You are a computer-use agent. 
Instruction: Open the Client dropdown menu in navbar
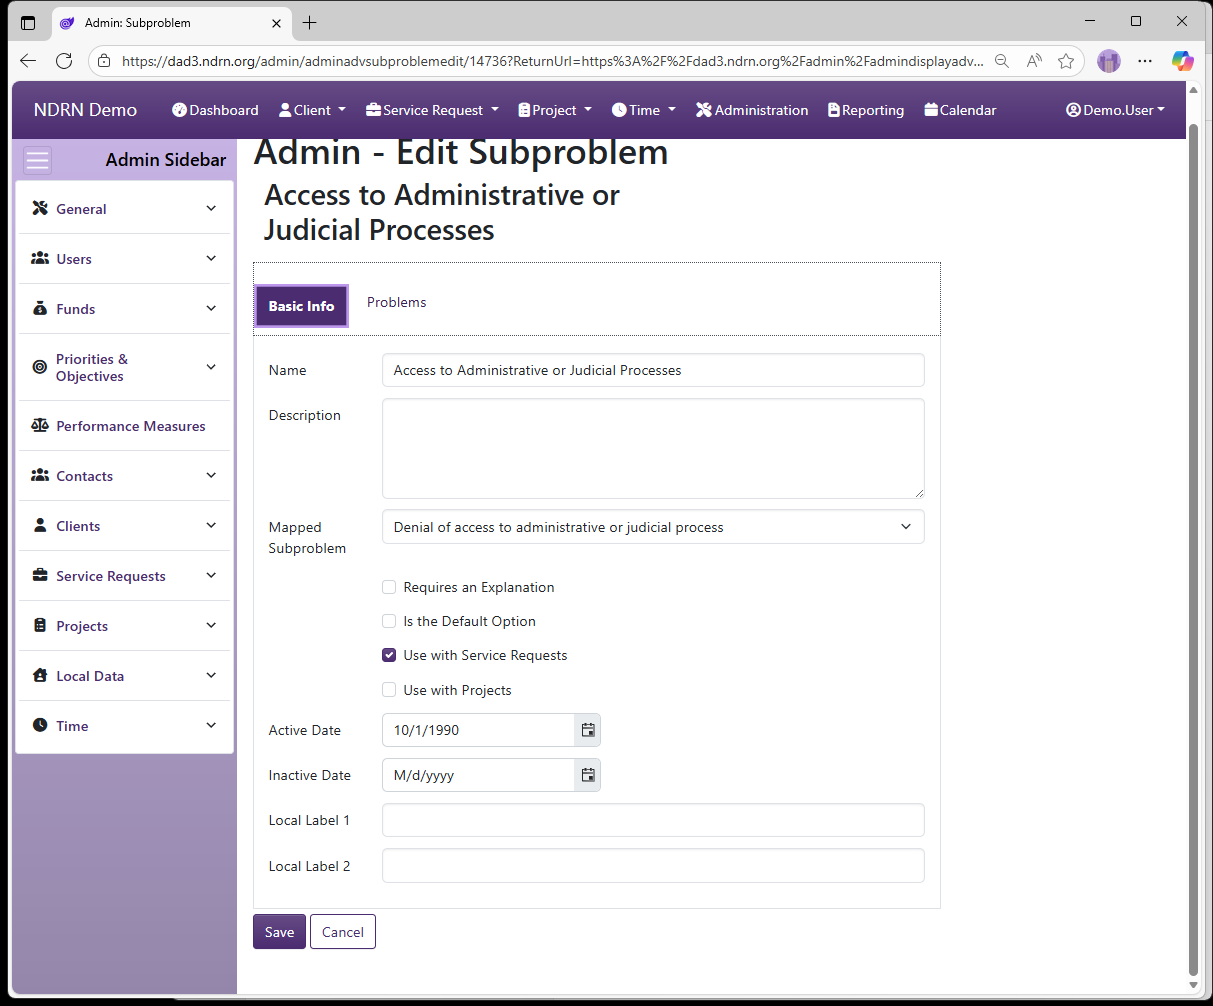pos(312,110)
